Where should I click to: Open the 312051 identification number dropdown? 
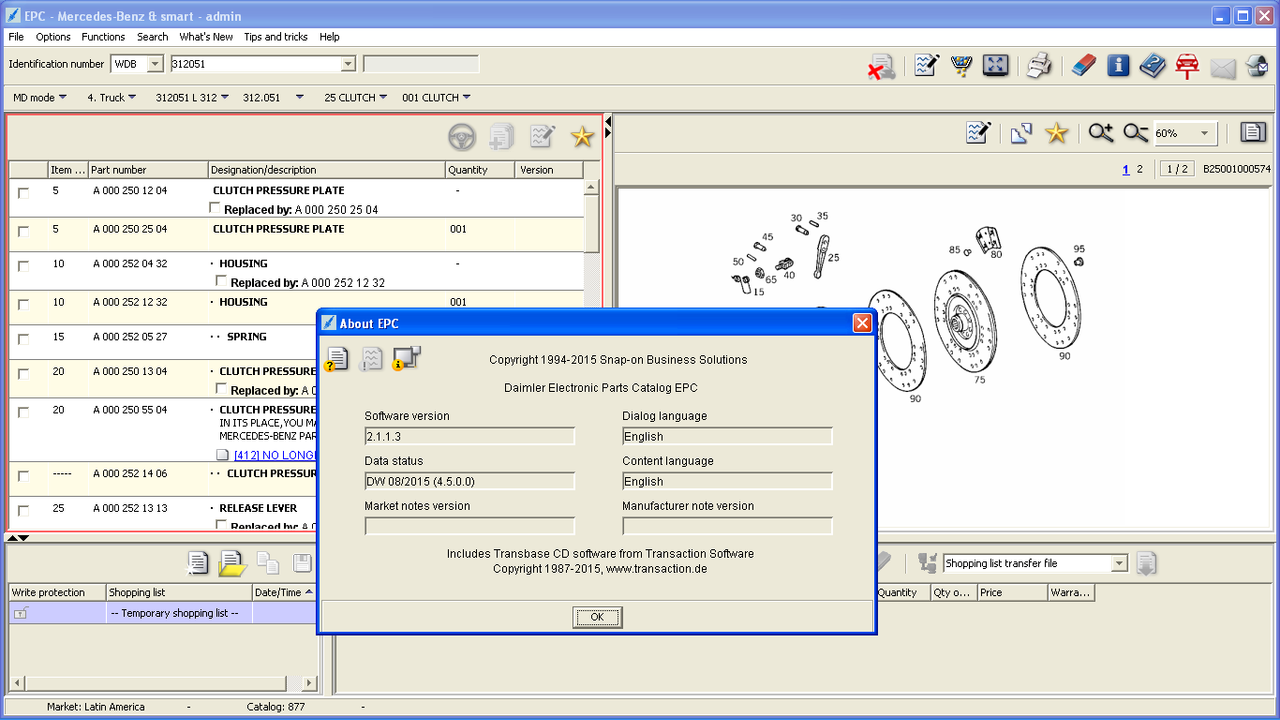[348, 64]
